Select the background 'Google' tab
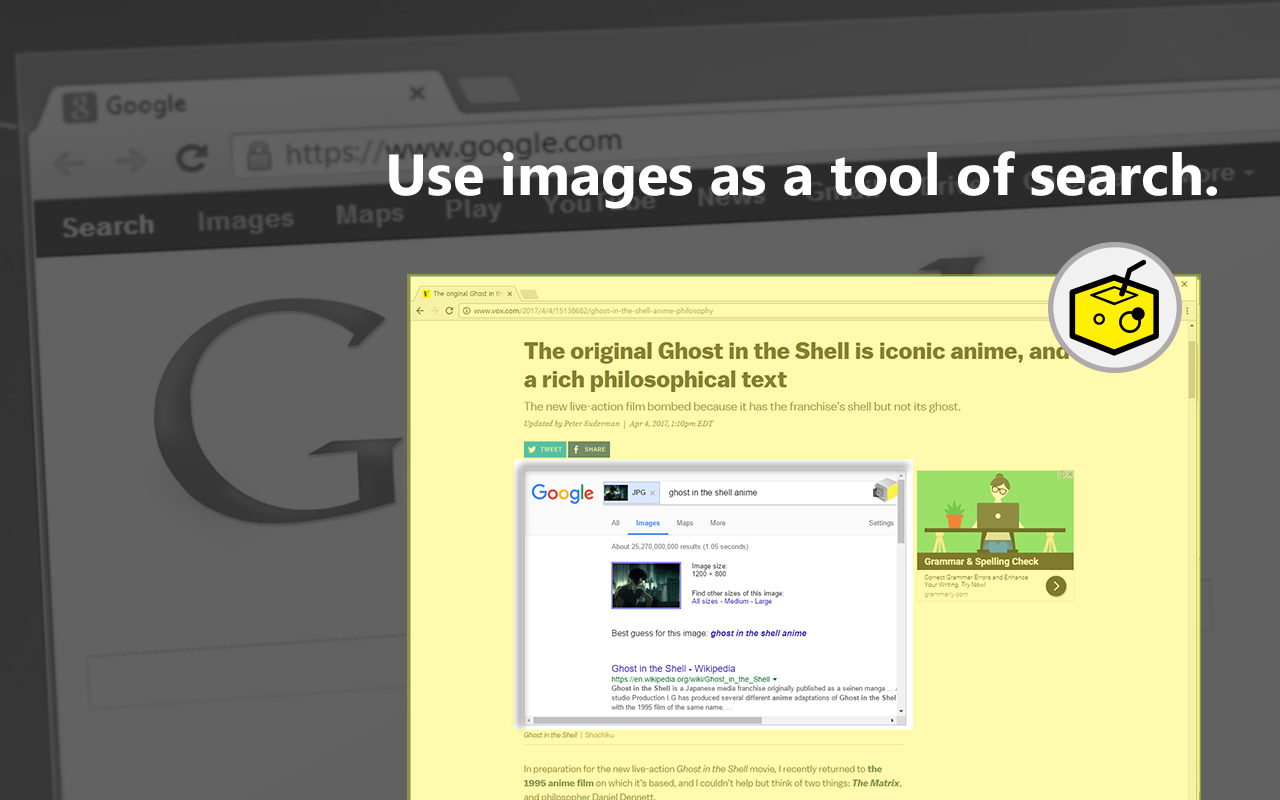The height and width of the screenshot is (800, 1280). point(245,103)
